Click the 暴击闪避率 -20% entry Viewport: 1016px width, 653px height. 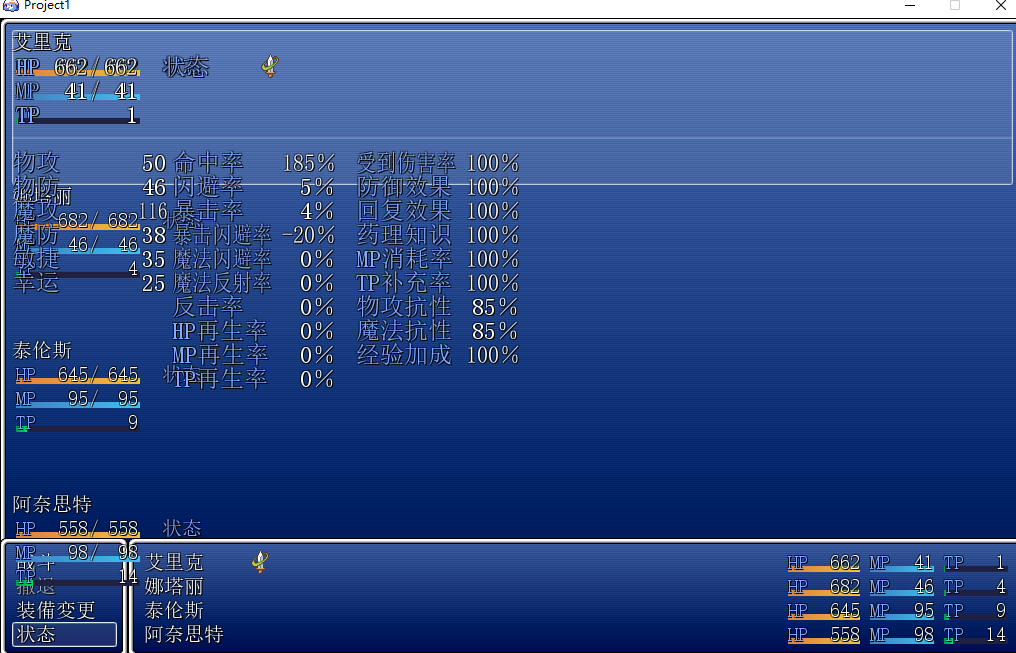[x=254, y=235]
